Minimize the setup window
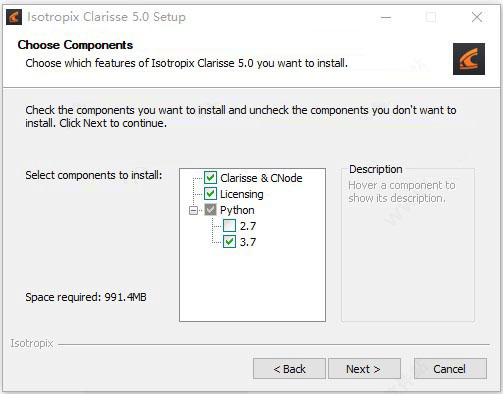 click(386, 17)
